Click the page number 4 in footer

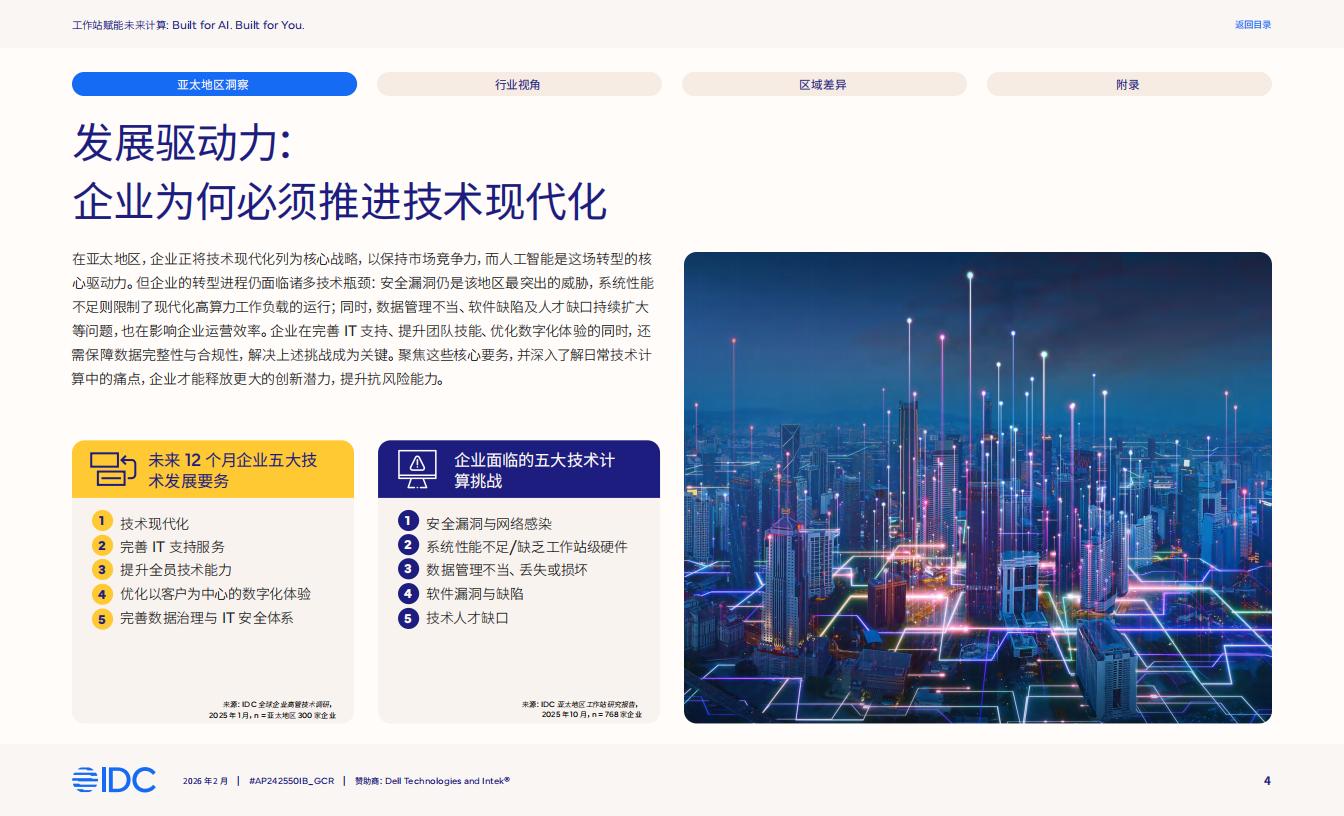pyautogui.click(x=1267, y=781)
